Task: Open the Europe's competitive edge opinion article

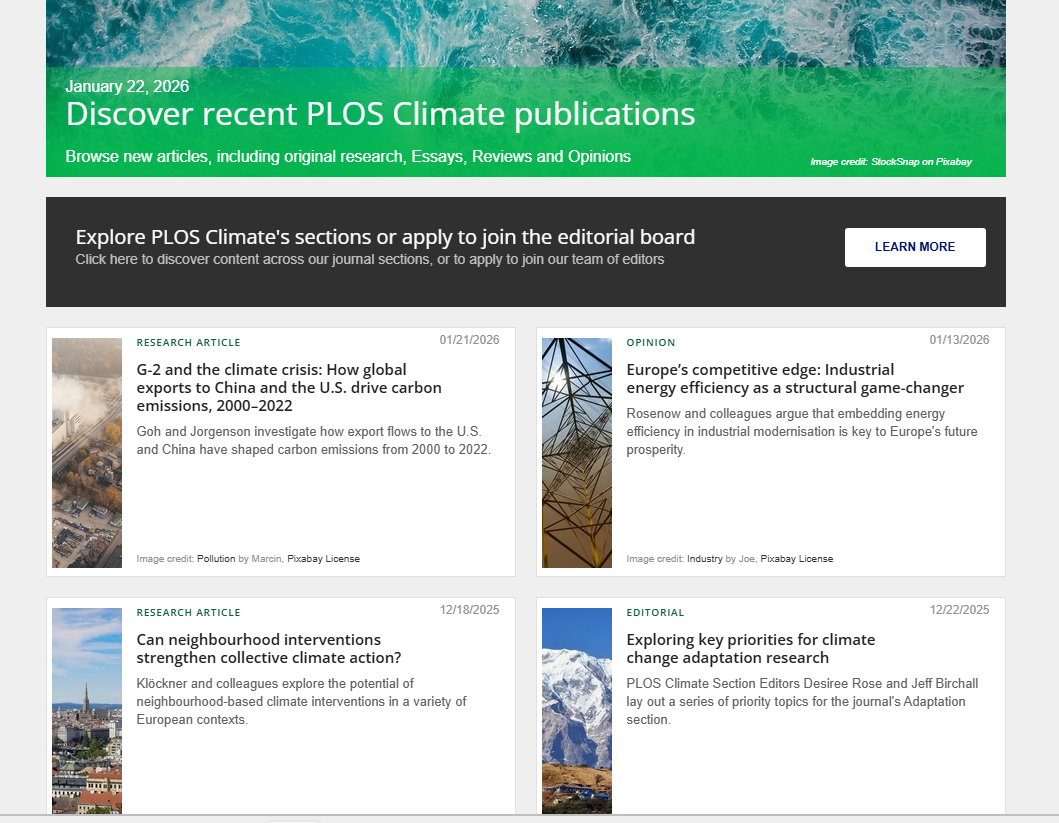Action: tap(794, 379)
